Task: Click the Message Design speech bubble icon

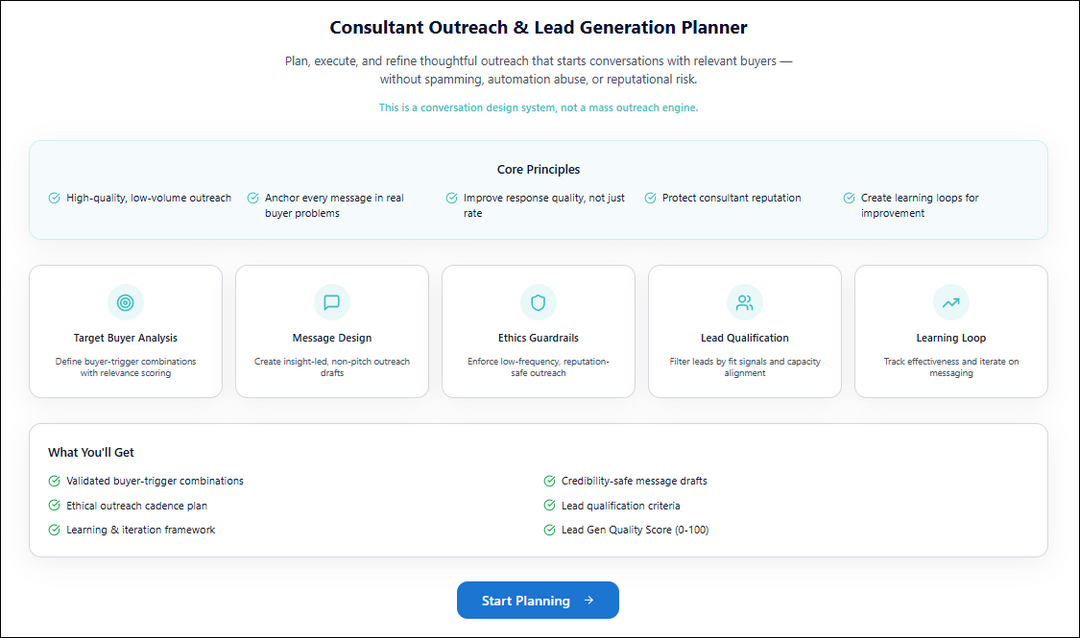Action: click(x=332, y=302)
